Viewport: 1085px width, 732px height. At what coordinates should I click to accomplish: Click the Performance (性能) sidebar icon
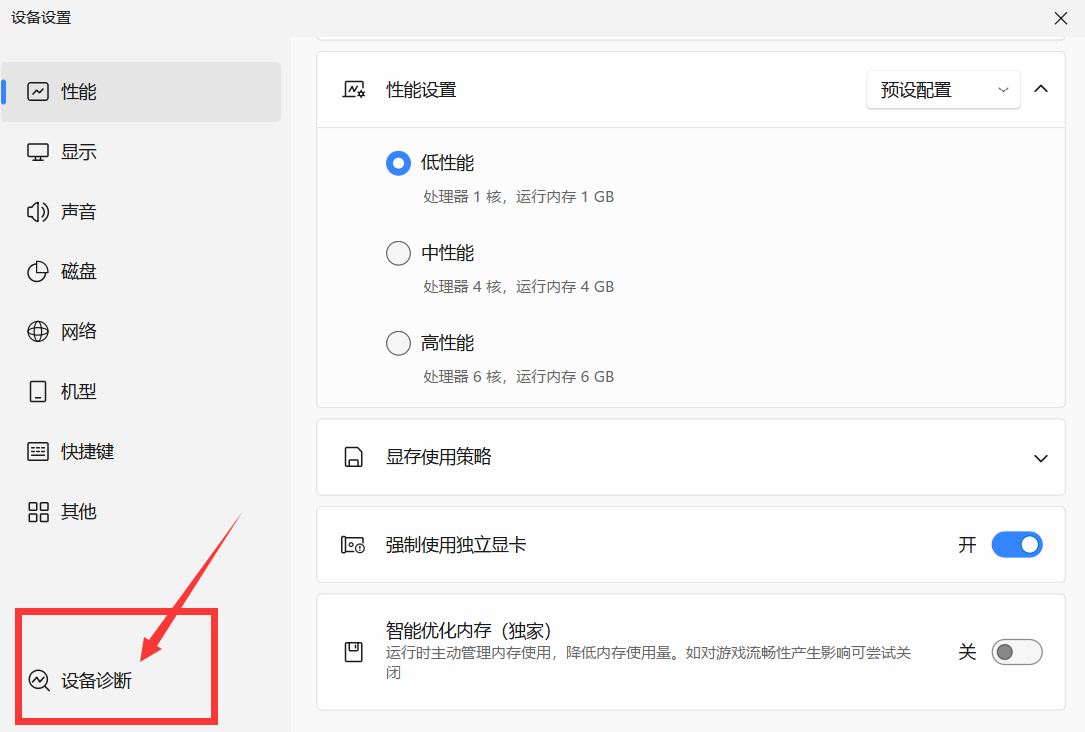38,92
